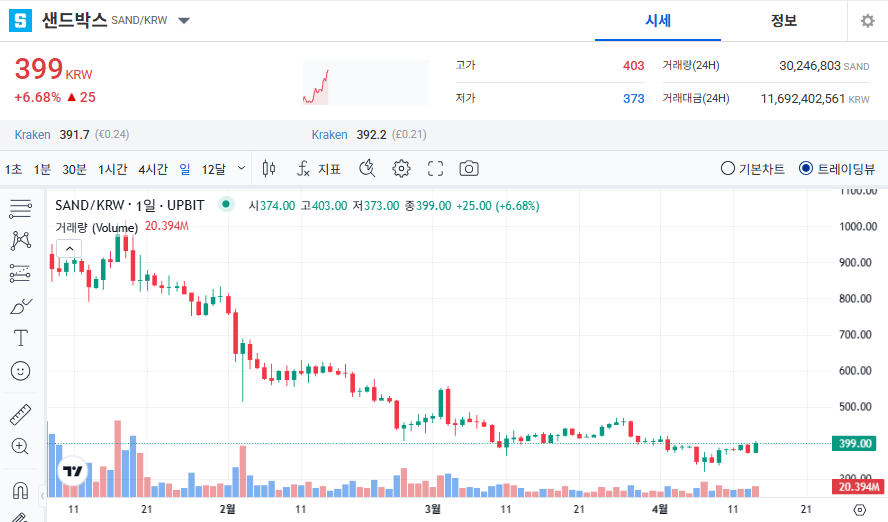
Task: Click the 20.394M volume axis label
Action: 858,486
